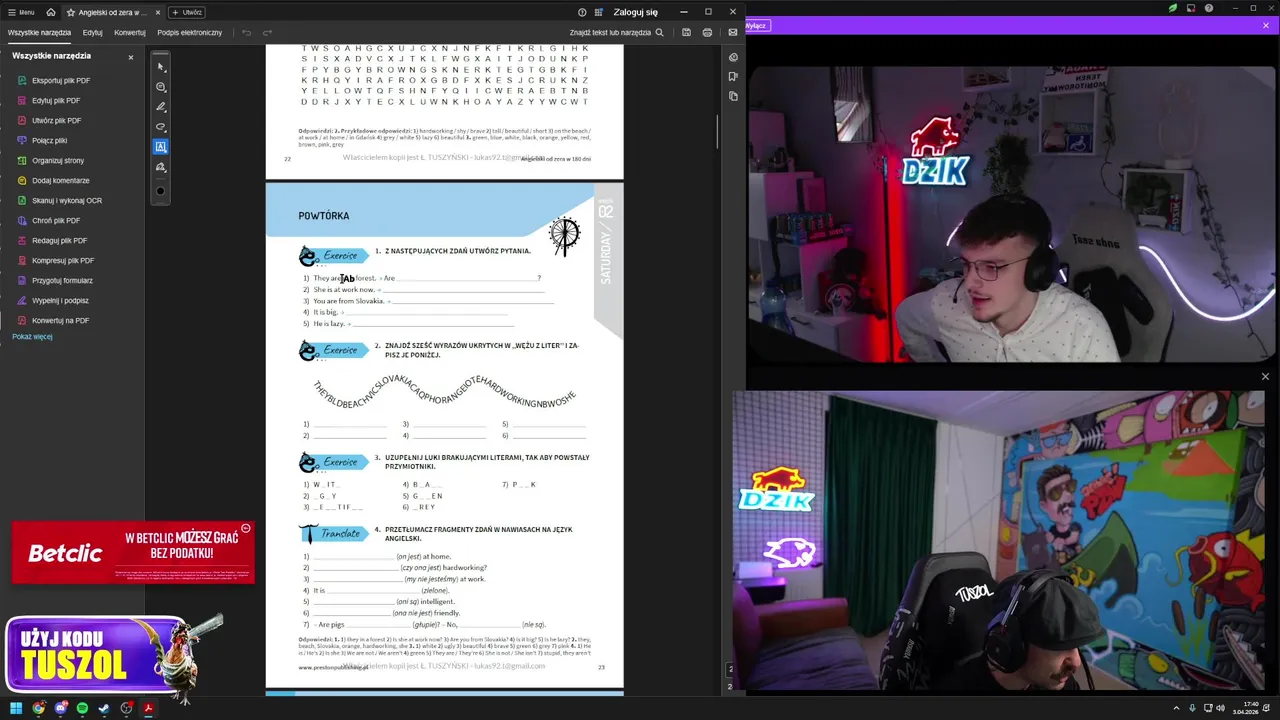Click the redo arrow
The height and width of the screenshot is (720, 1280).
pos(267,32)
